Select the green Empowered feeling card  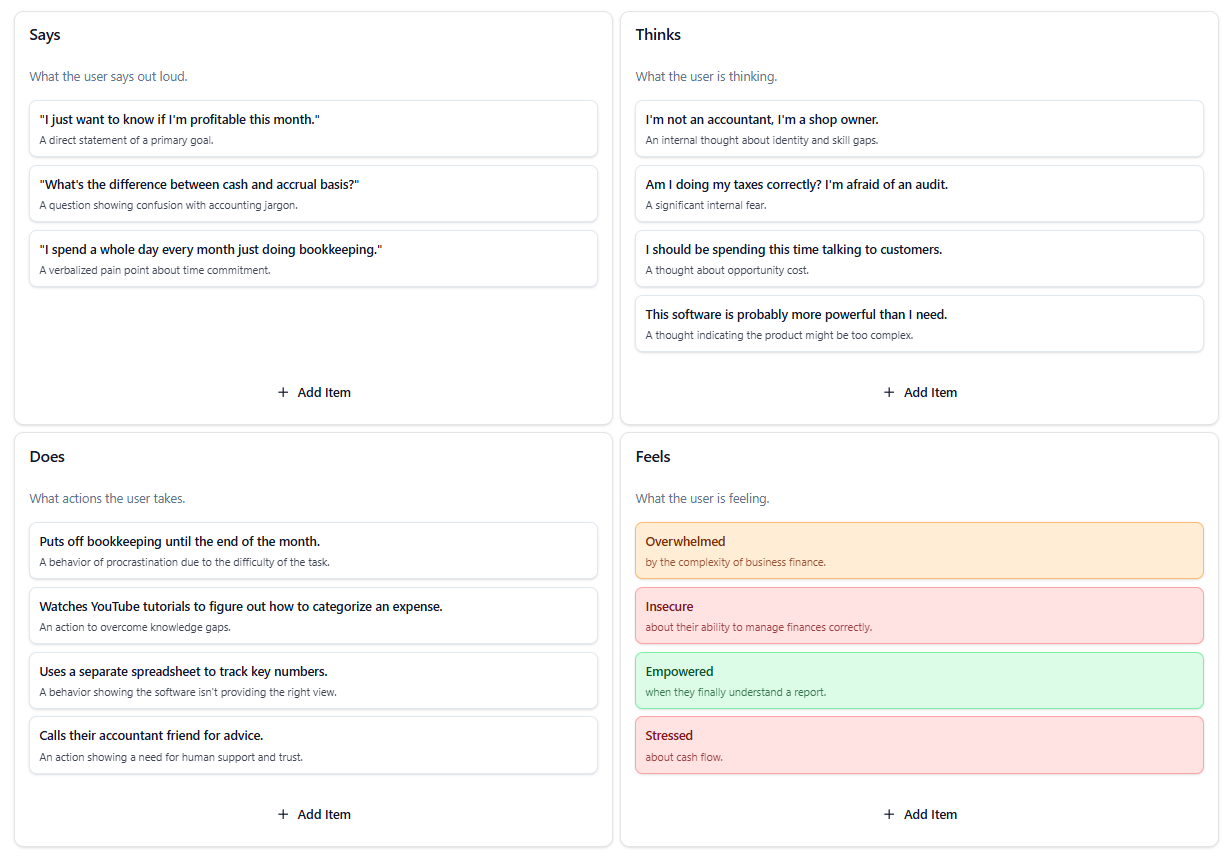(918, 680)
